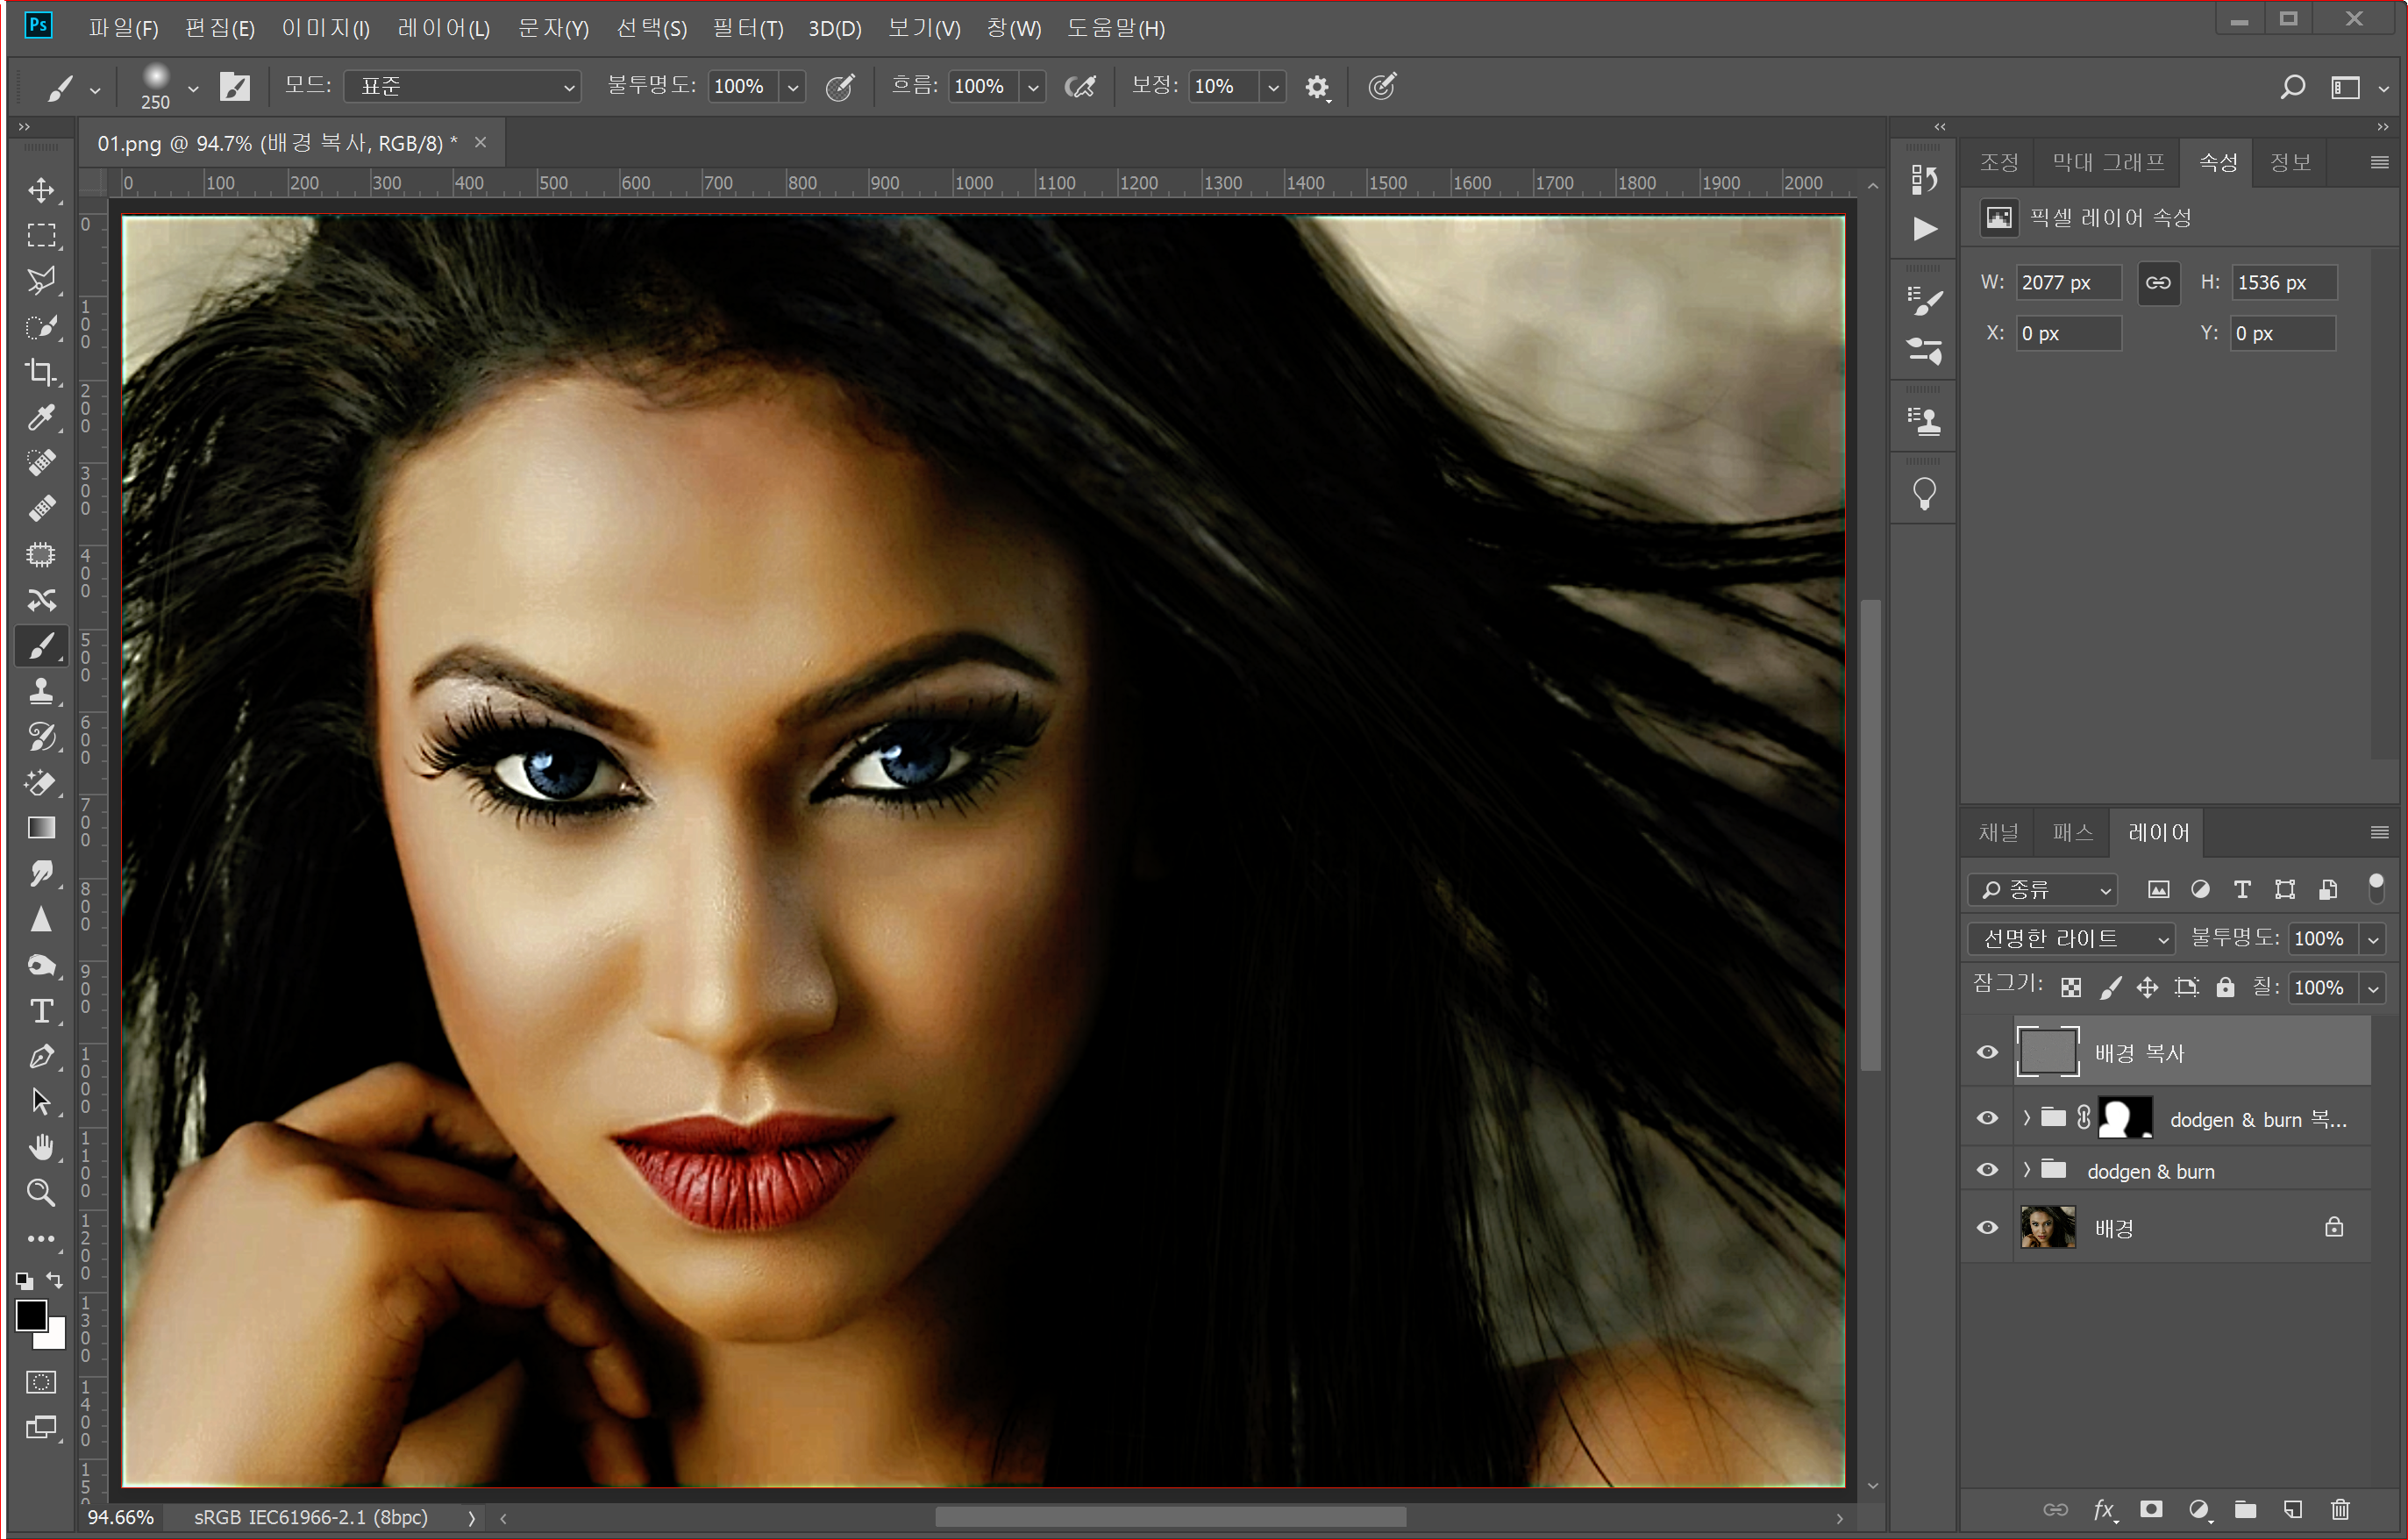Select the Clone Stamp tool
Screen dimensions: 2408x1540
tap(41, 691)
